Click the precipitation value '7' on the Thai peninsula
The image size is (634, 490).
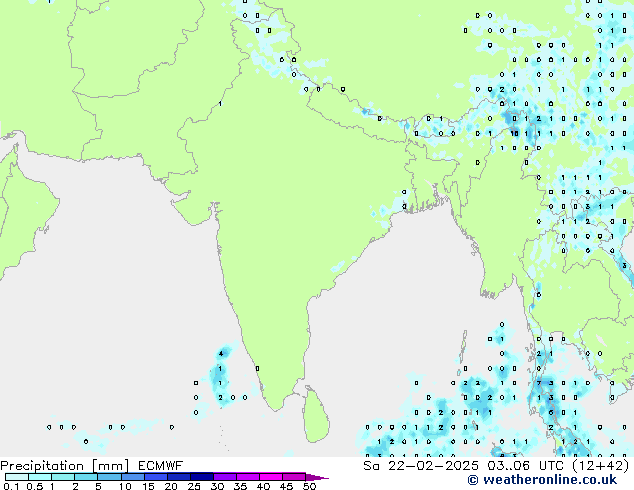tap(539, 383)
